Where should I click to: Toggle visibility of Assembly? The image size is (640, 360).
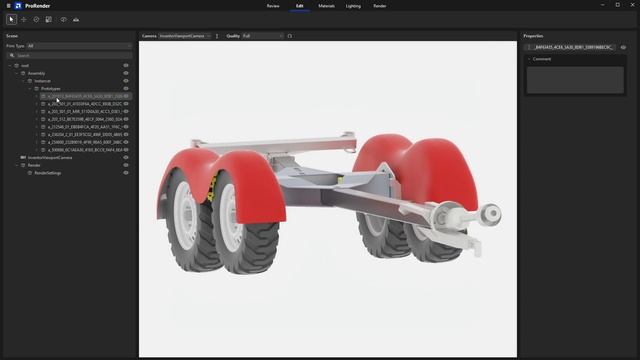pos(126,73)
